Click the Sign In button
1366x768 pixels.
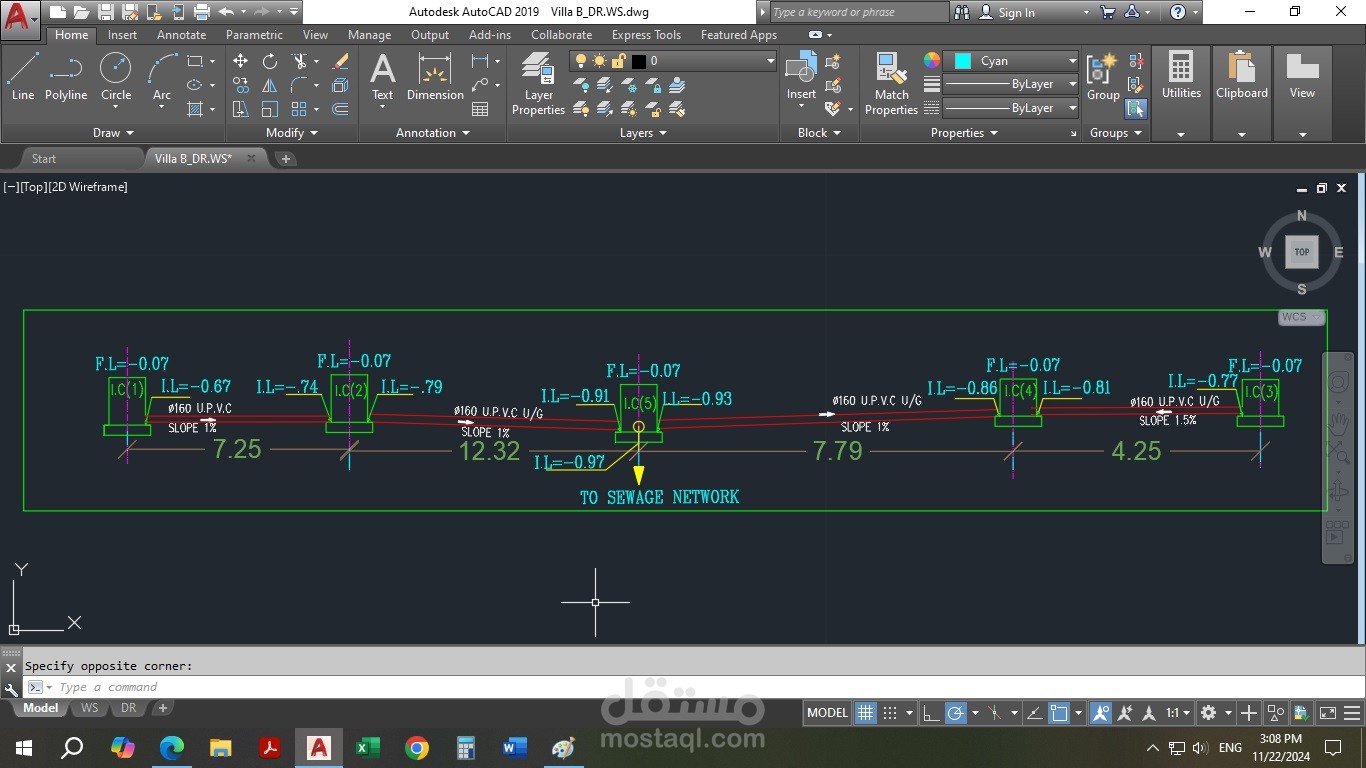coord(1006,13)
